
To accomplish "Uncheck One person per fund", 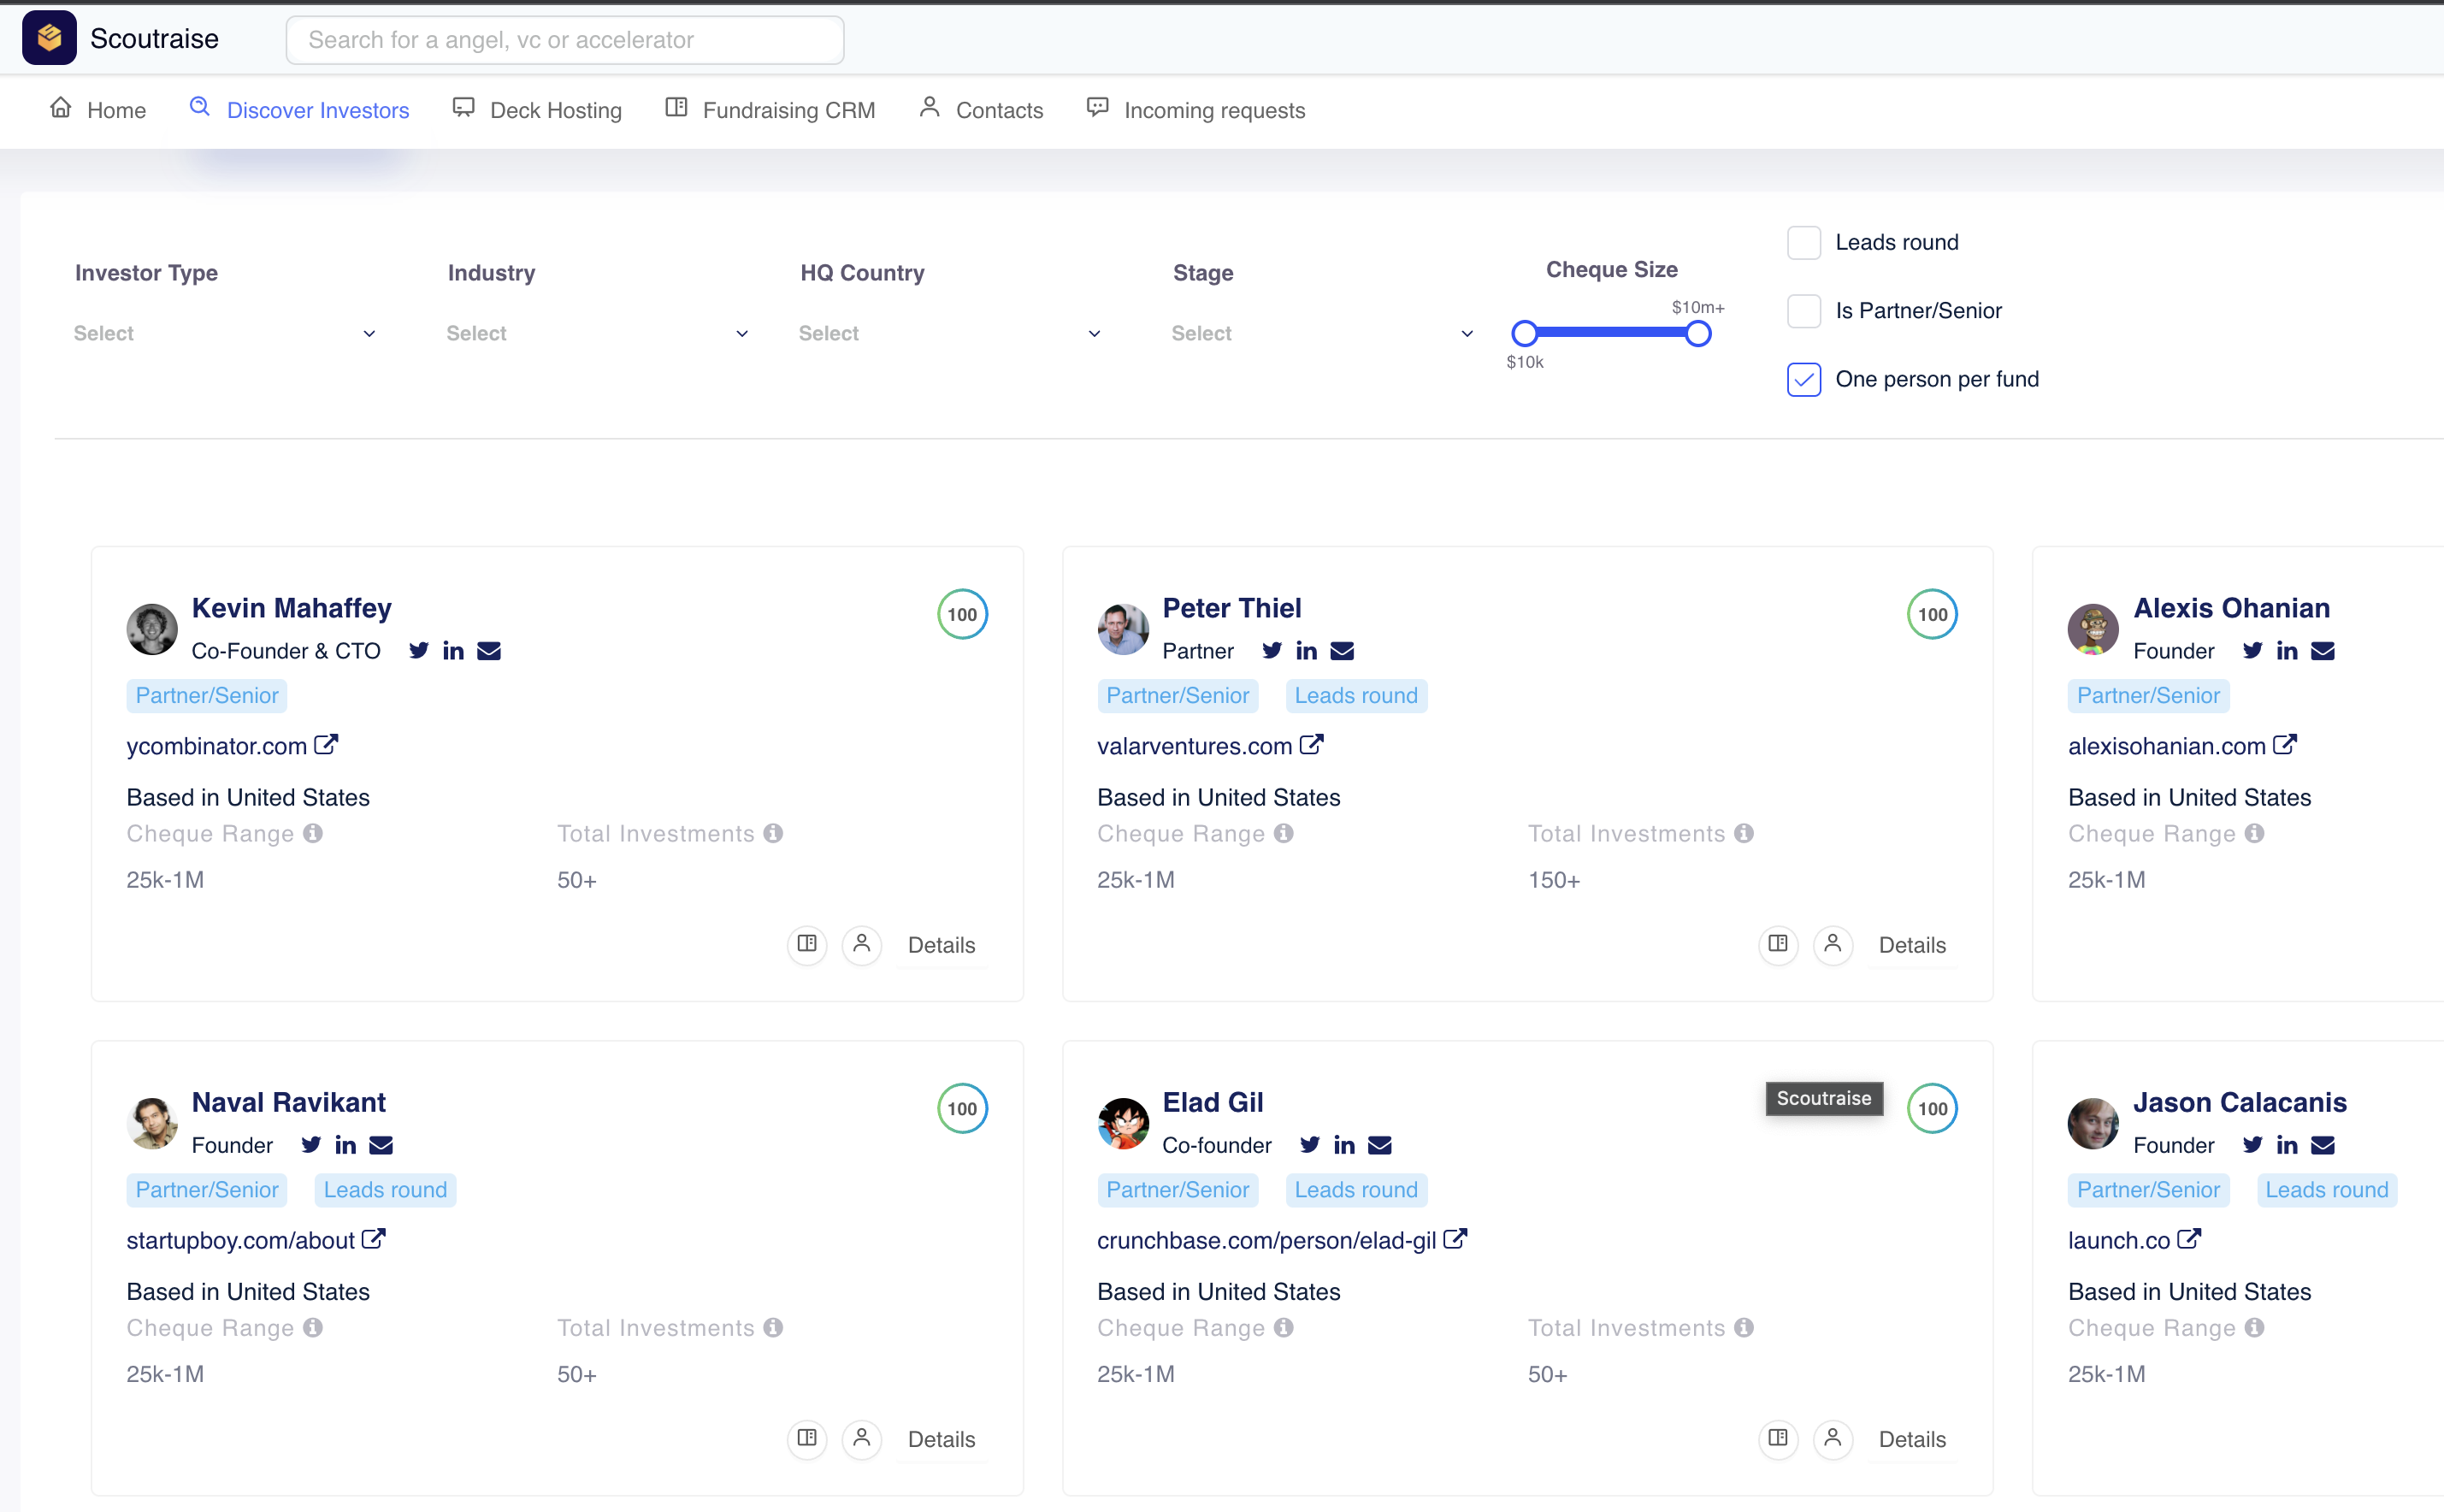I will click(1803, 380).
